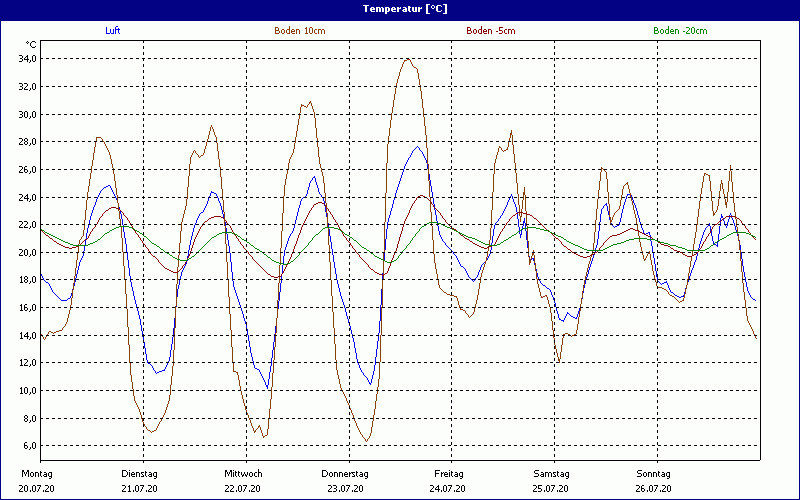Image resolution: width=800 pixels, height=500 pixels.
Task: Click the 6,0 y-axis value
Action: [x=29, y=446]
